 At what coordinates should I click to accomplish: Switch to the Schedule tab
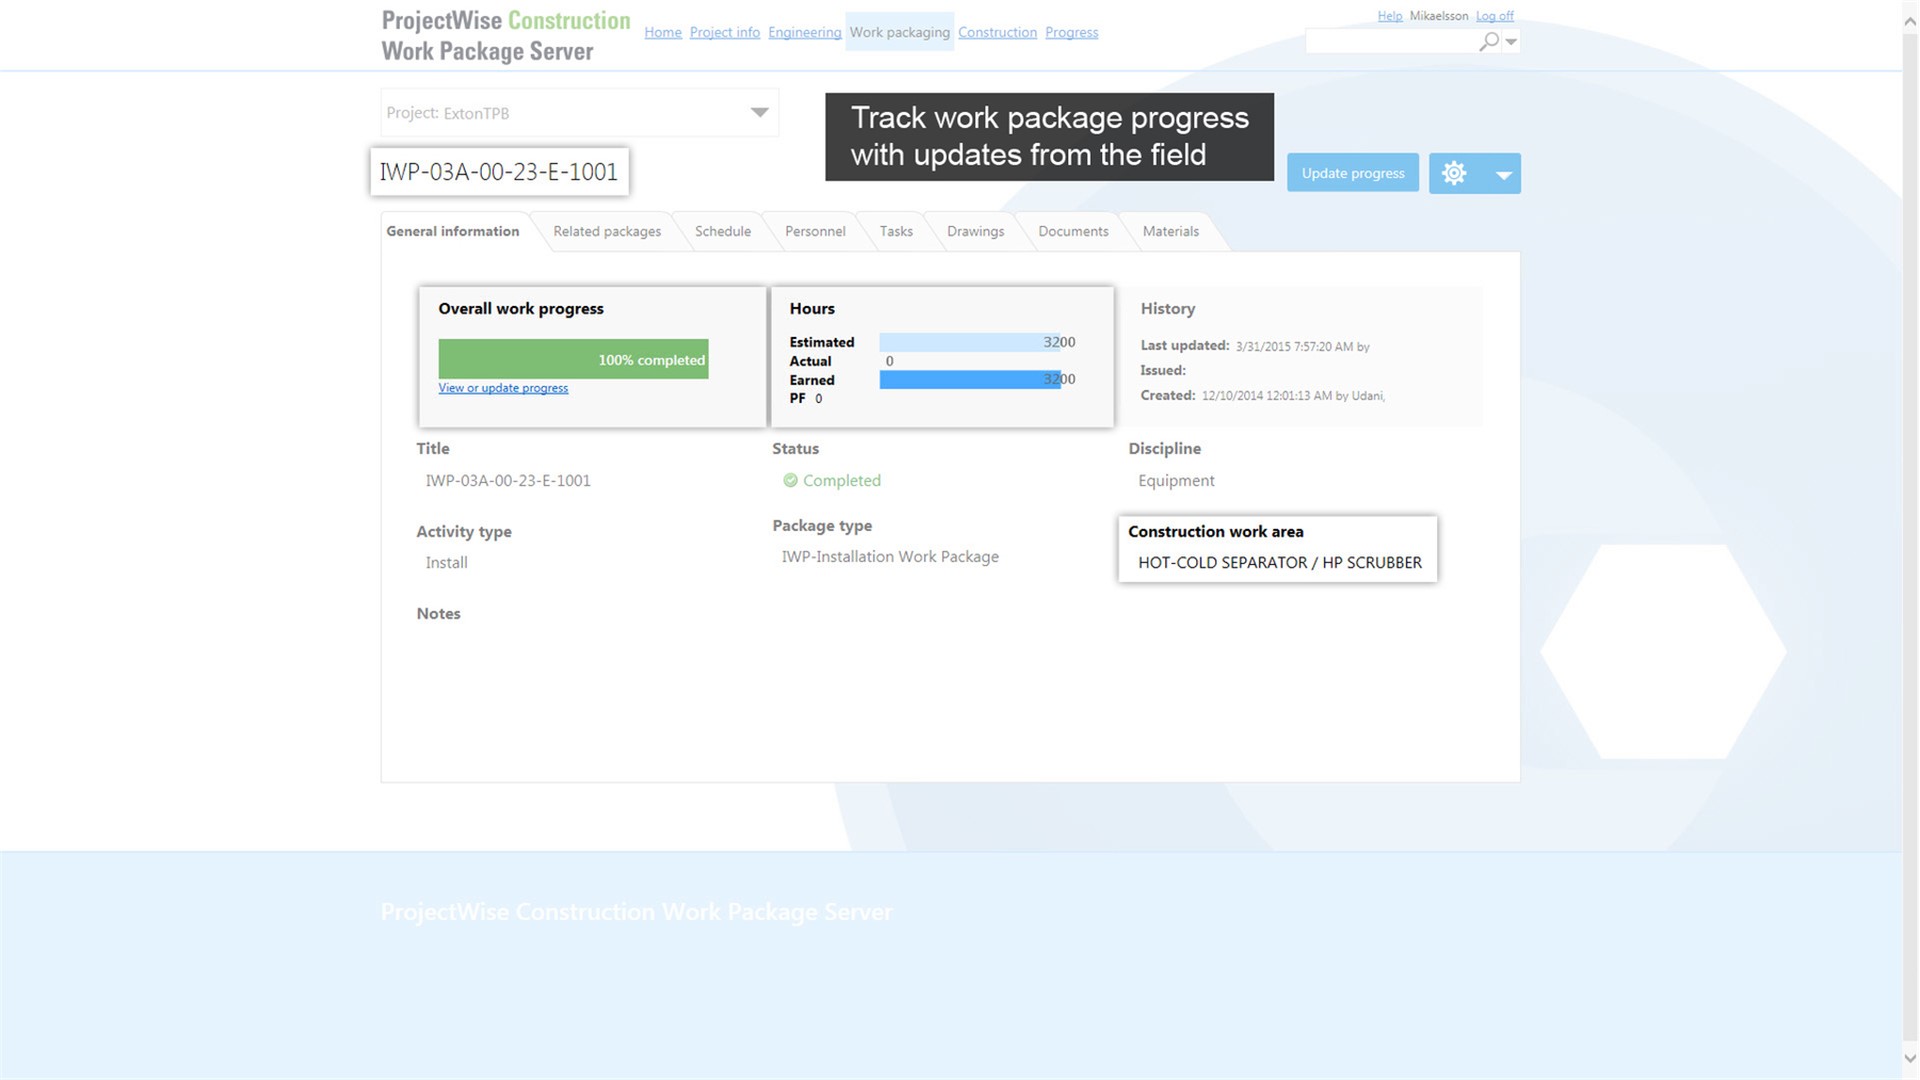click(722, 231)
